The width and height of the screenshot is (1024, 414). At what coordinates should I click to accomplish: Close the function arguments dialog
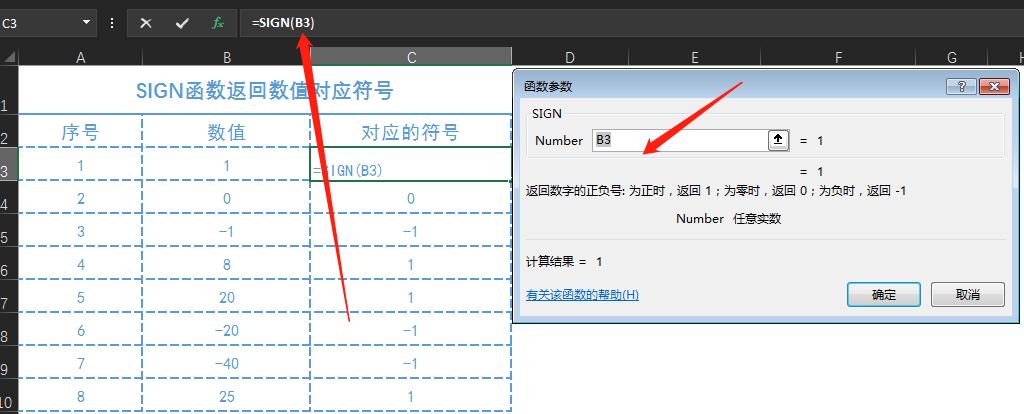[994, 87]
